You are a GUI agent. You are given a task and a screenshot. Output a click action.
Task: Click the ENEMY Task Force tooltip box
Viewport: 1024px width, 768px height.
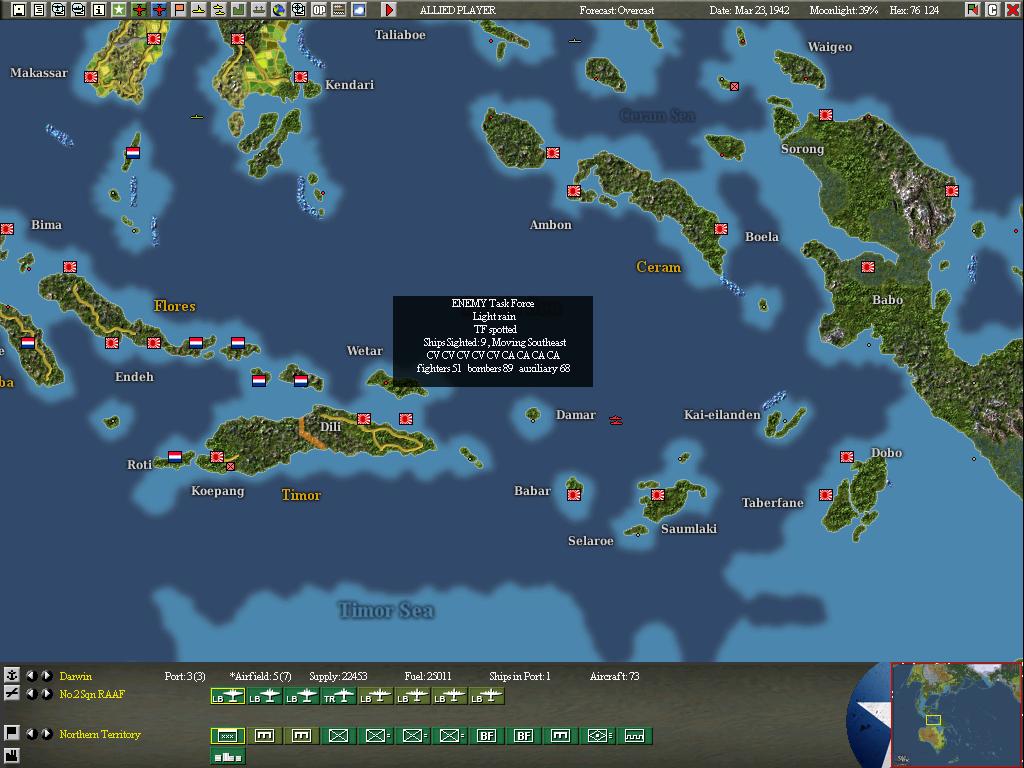click(493, 342)
